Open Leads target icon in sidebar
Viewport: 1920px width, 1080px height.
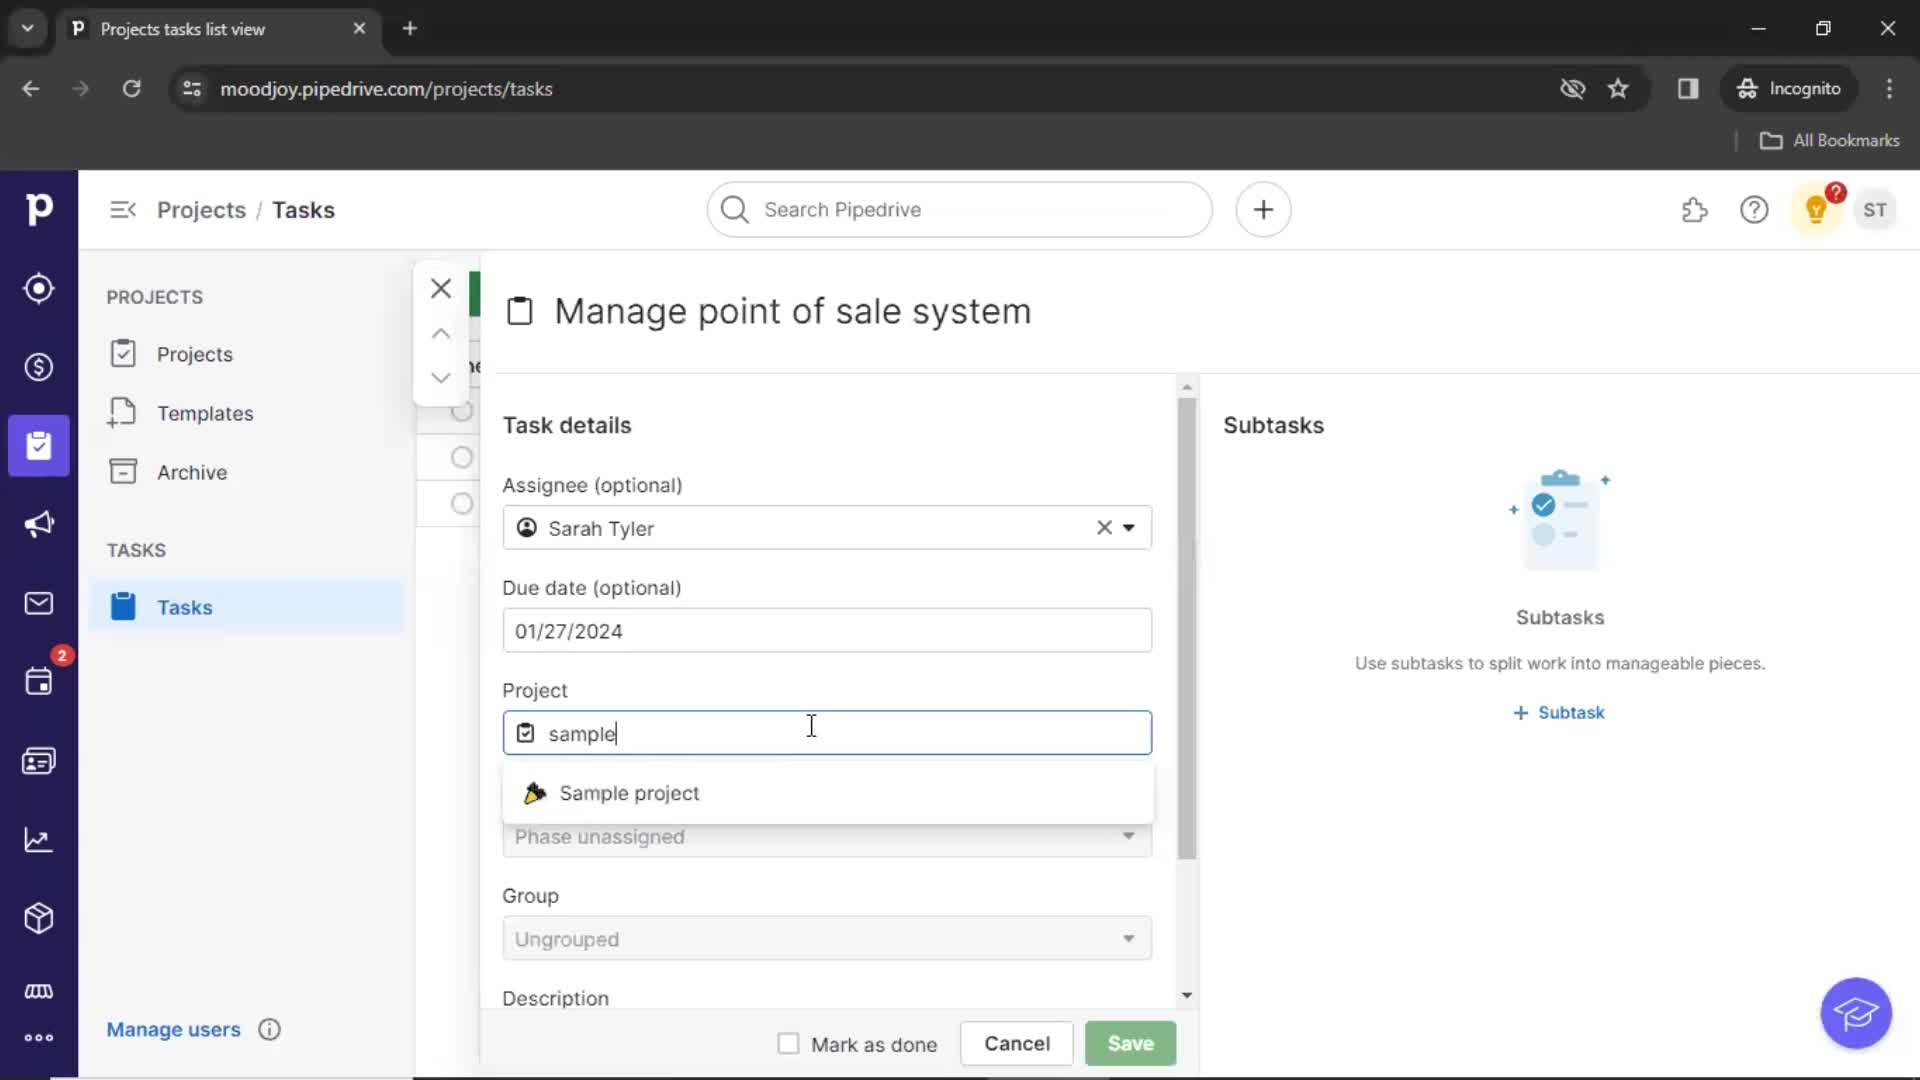pos(39,288)
